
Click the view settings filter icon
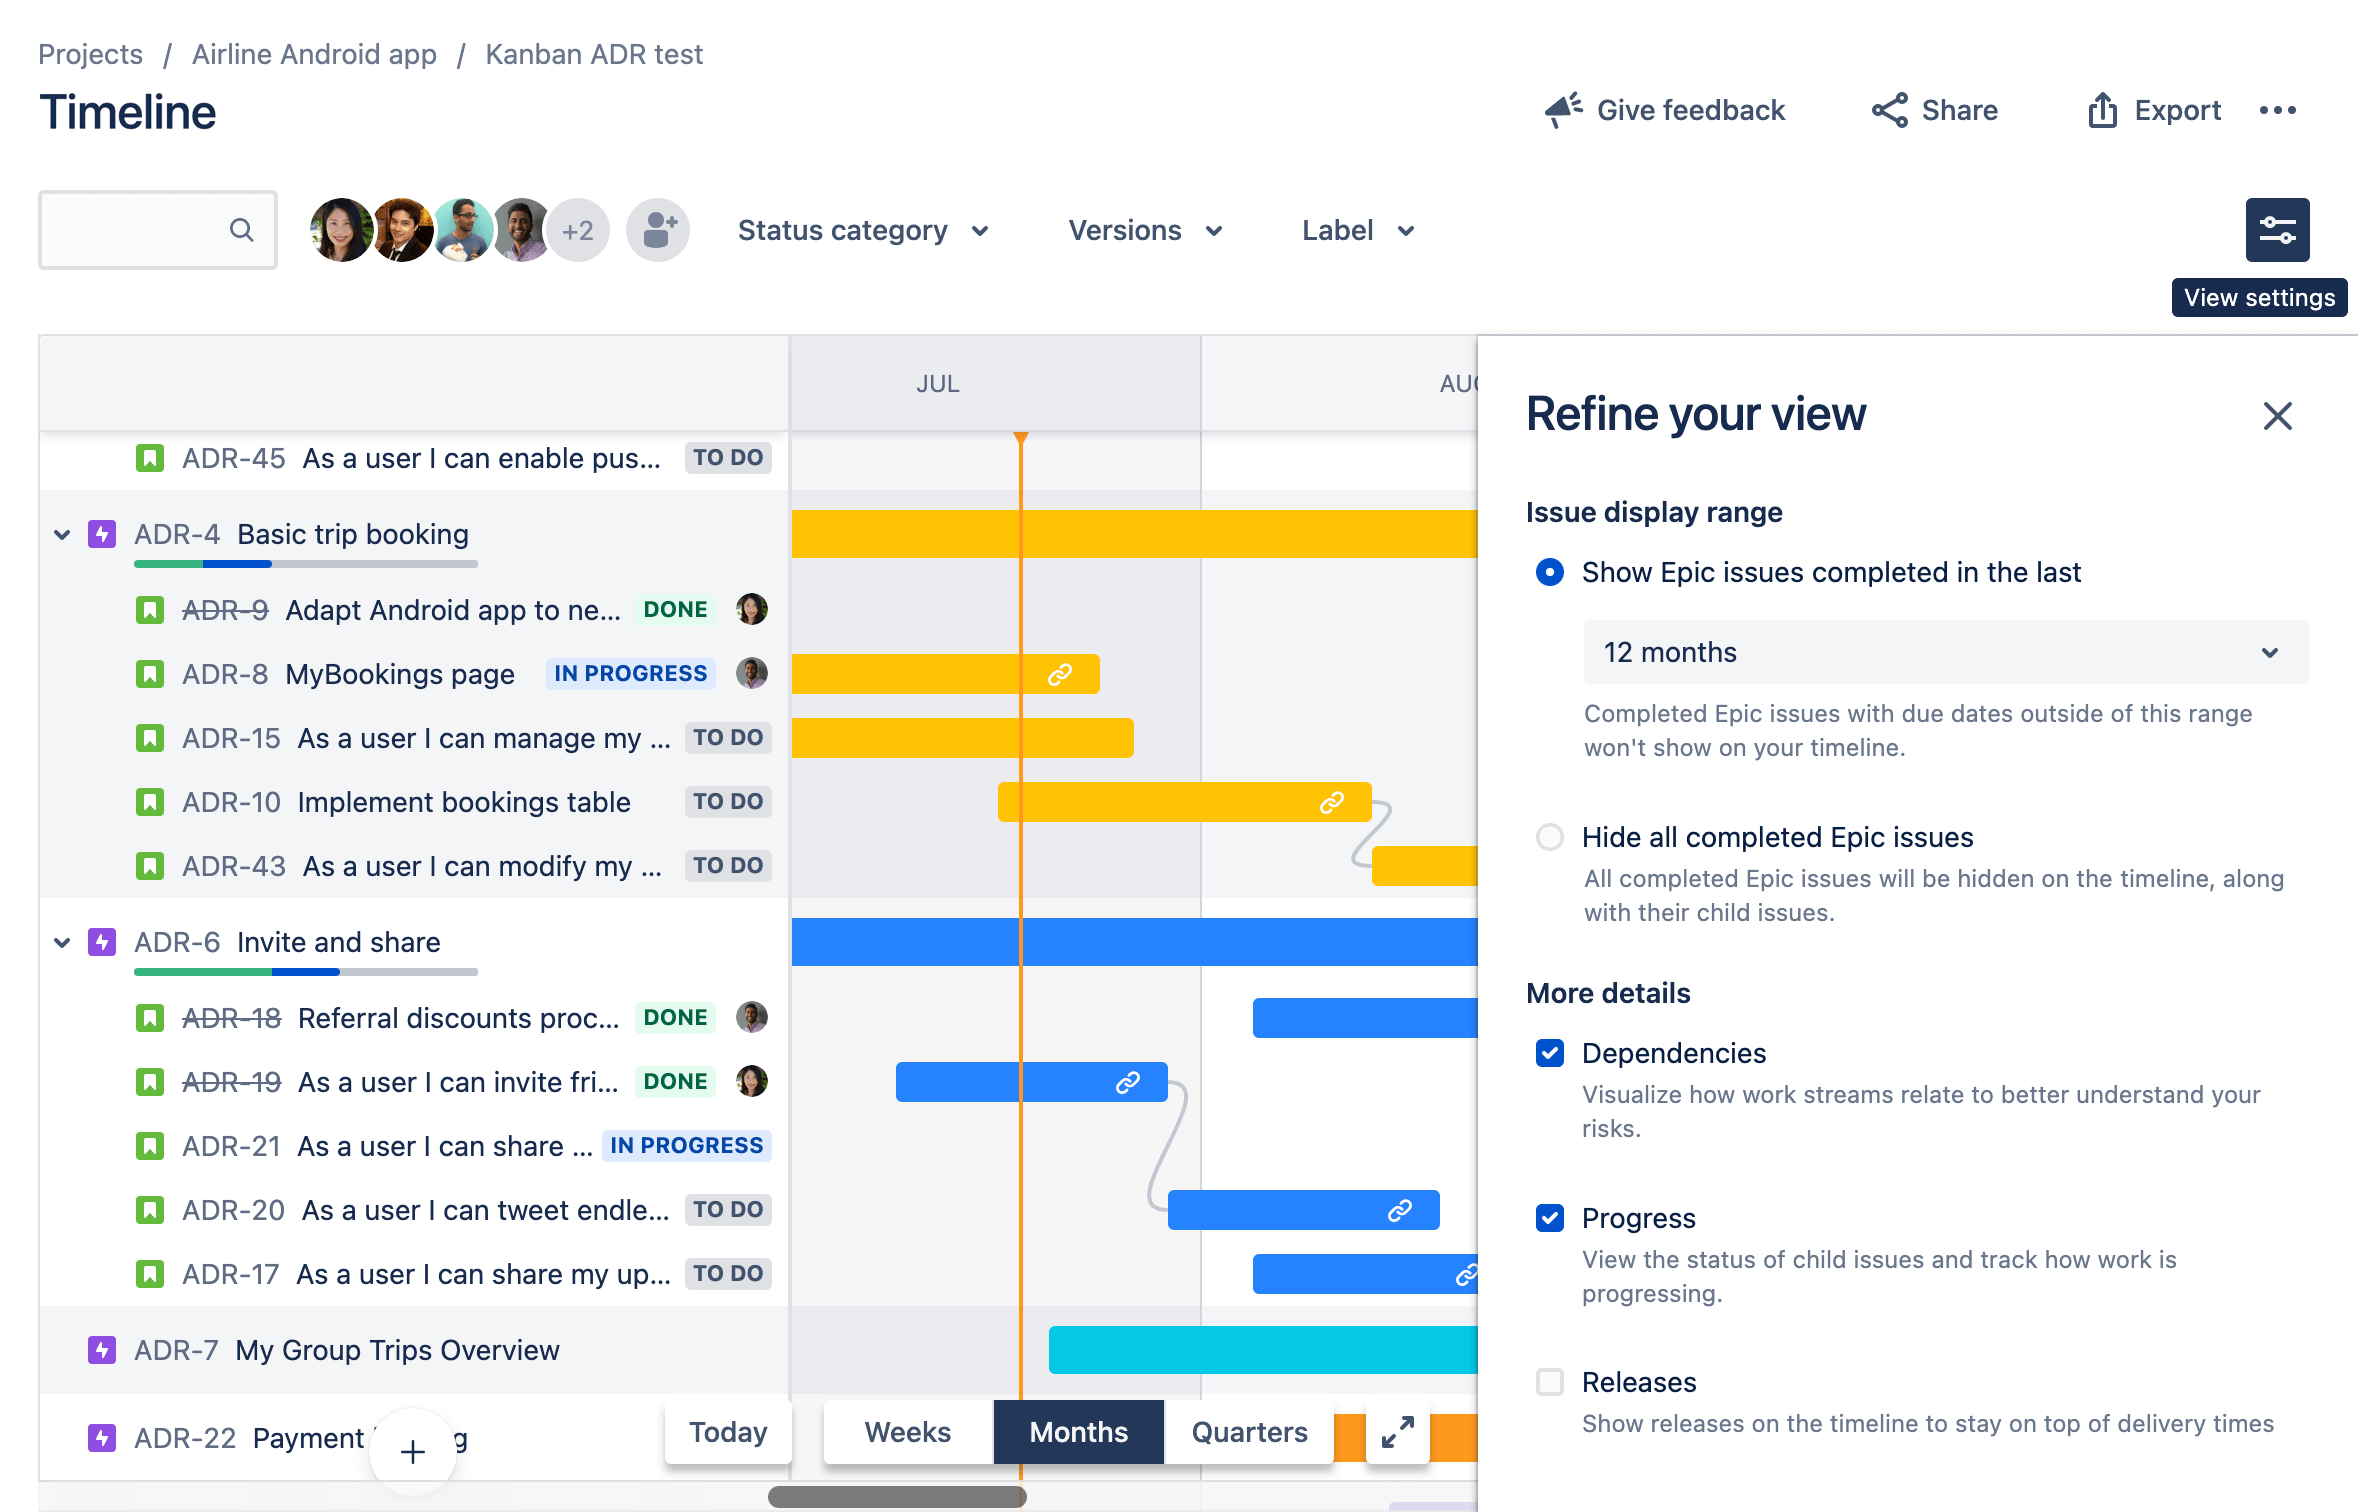pos(2276,230)
